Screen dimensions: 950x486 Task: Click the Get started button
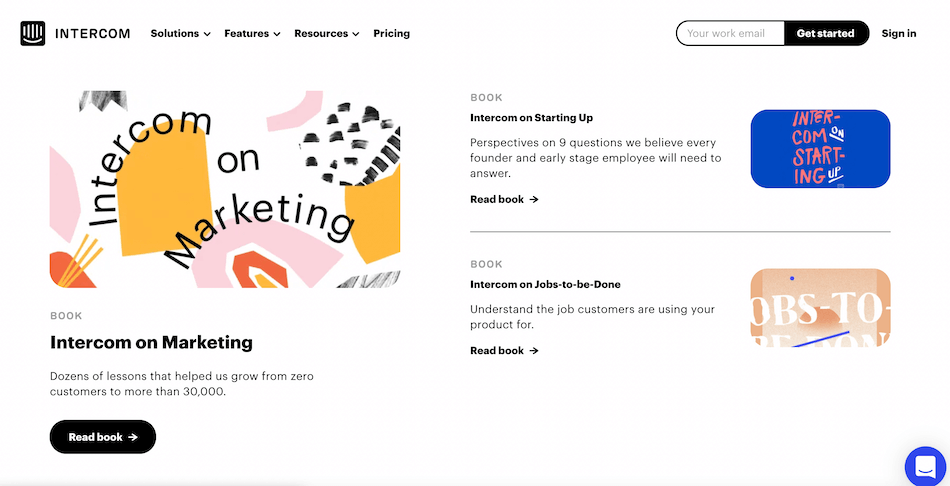[x=826, y=33]
